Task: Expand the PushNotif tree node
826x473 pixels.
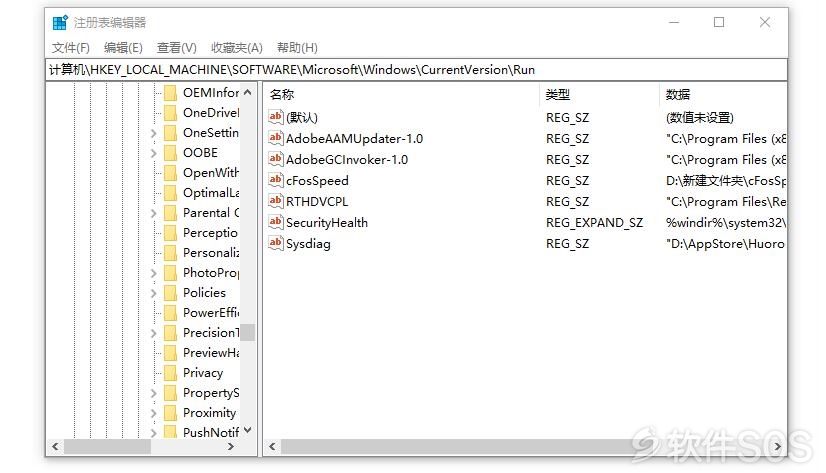Action: point(153,433)
